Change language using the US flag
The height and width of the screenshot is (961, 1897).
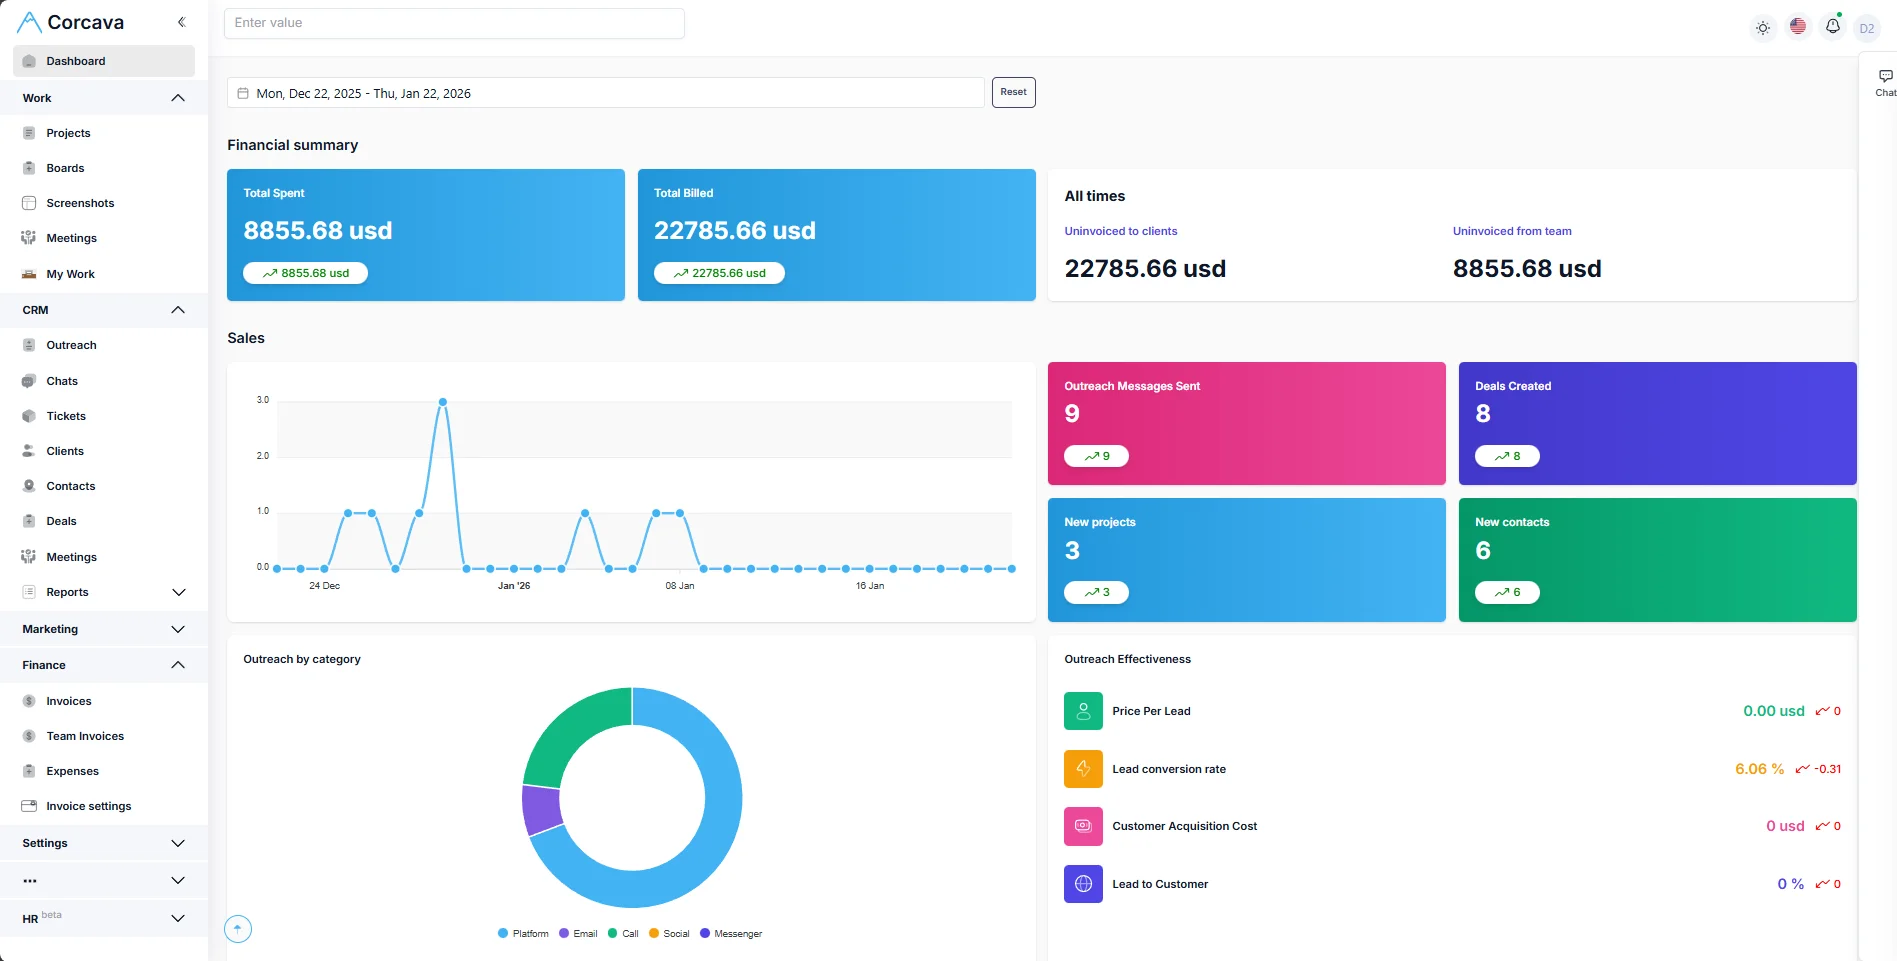click(1797, 27)
